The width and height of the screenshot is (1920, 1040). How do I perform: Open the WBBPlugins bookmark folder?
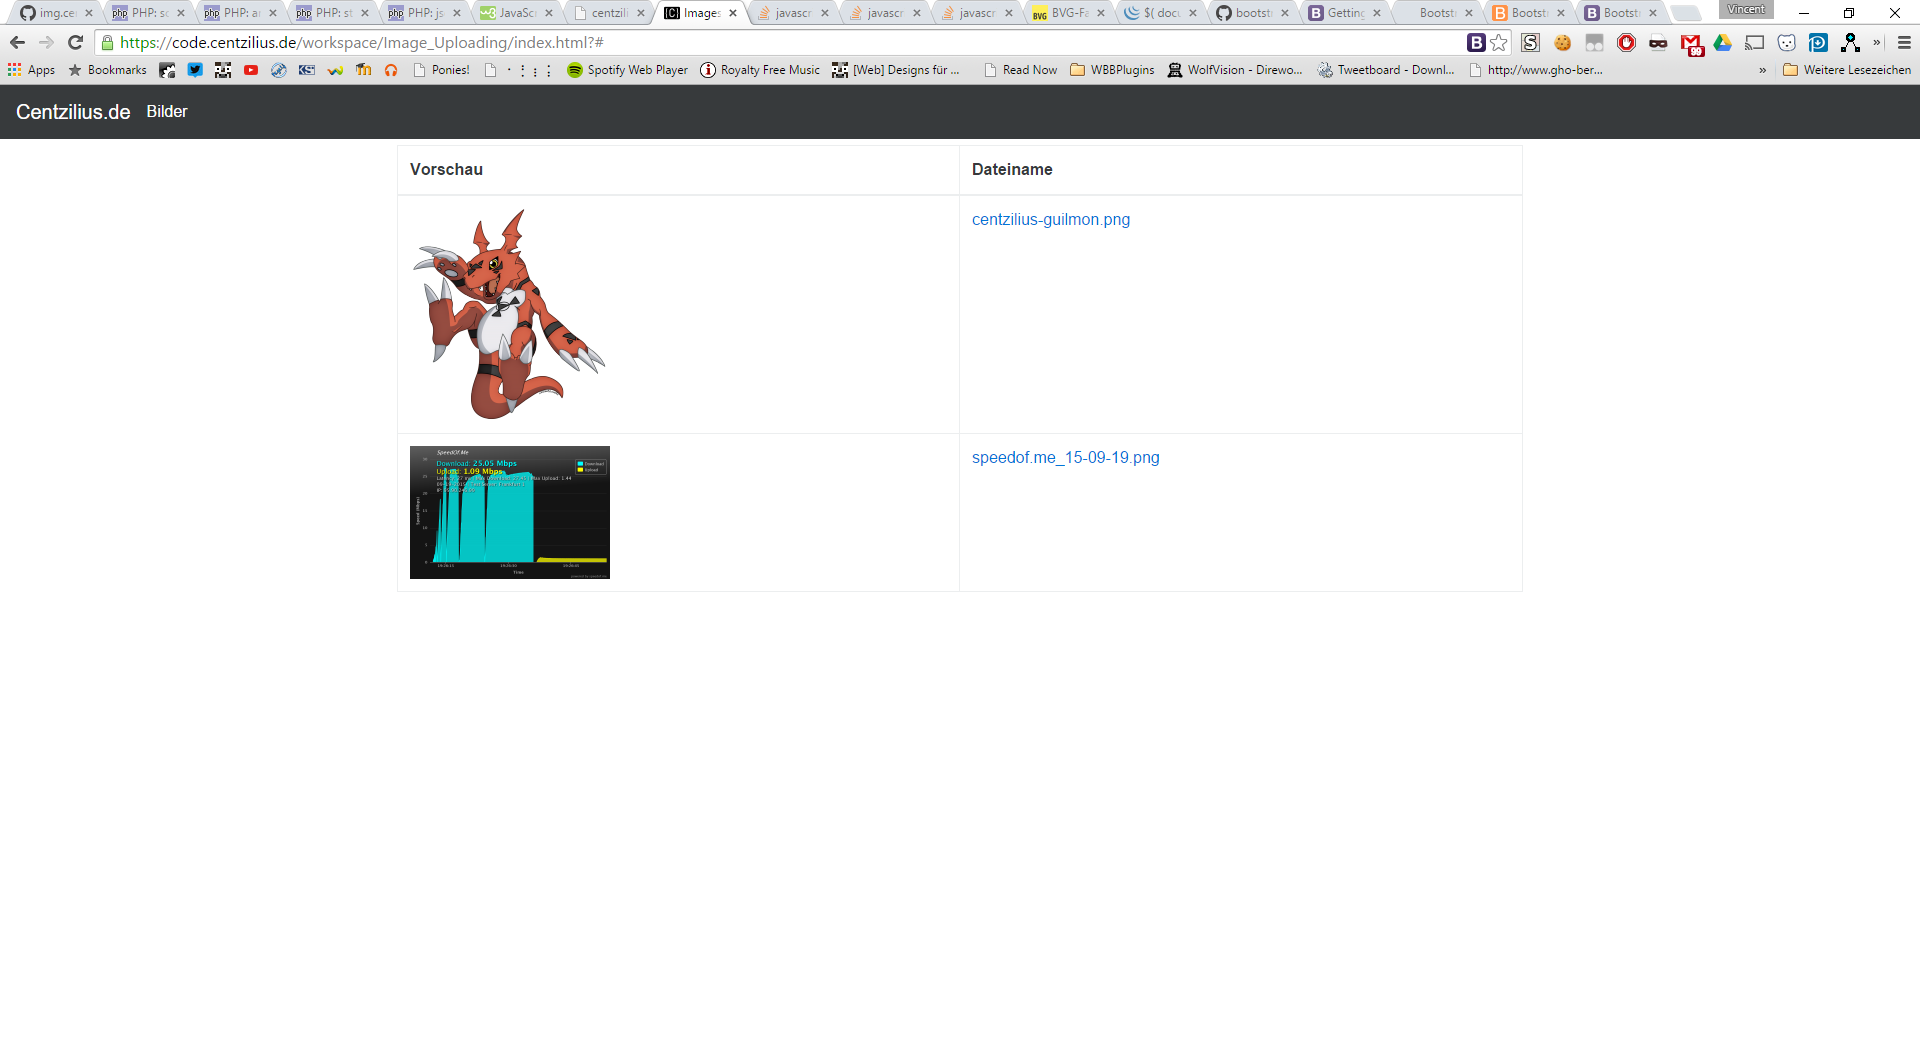(x=1112, y=70)
